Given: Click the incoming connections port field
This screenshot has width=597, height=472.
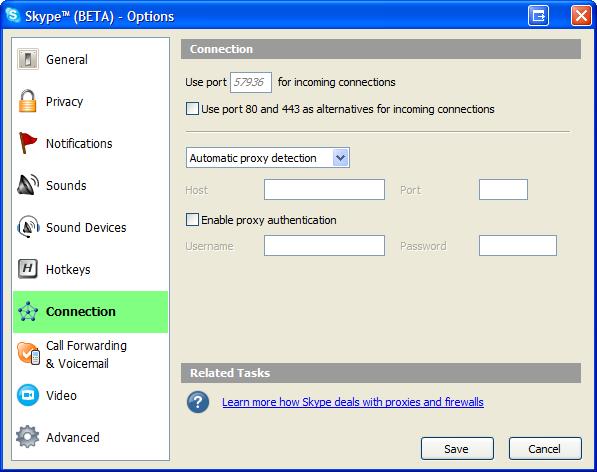Looking at the screenshot, I should (251, 82).
